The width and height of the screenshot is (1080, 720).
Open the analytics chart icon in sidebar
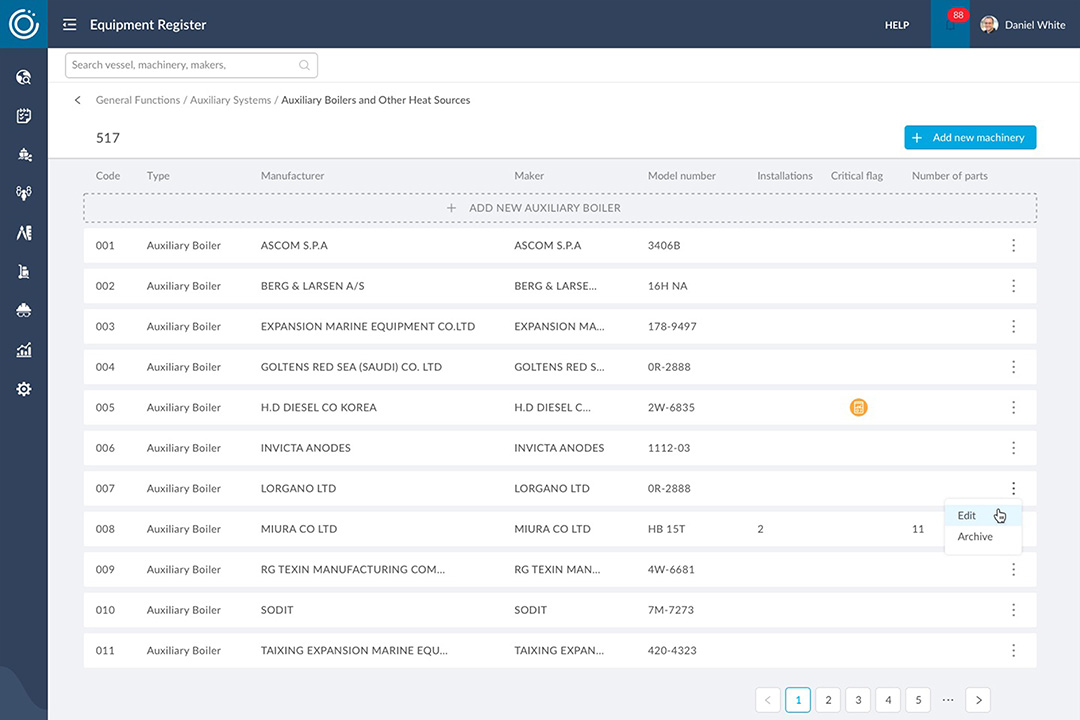click(x=24, y=350)
